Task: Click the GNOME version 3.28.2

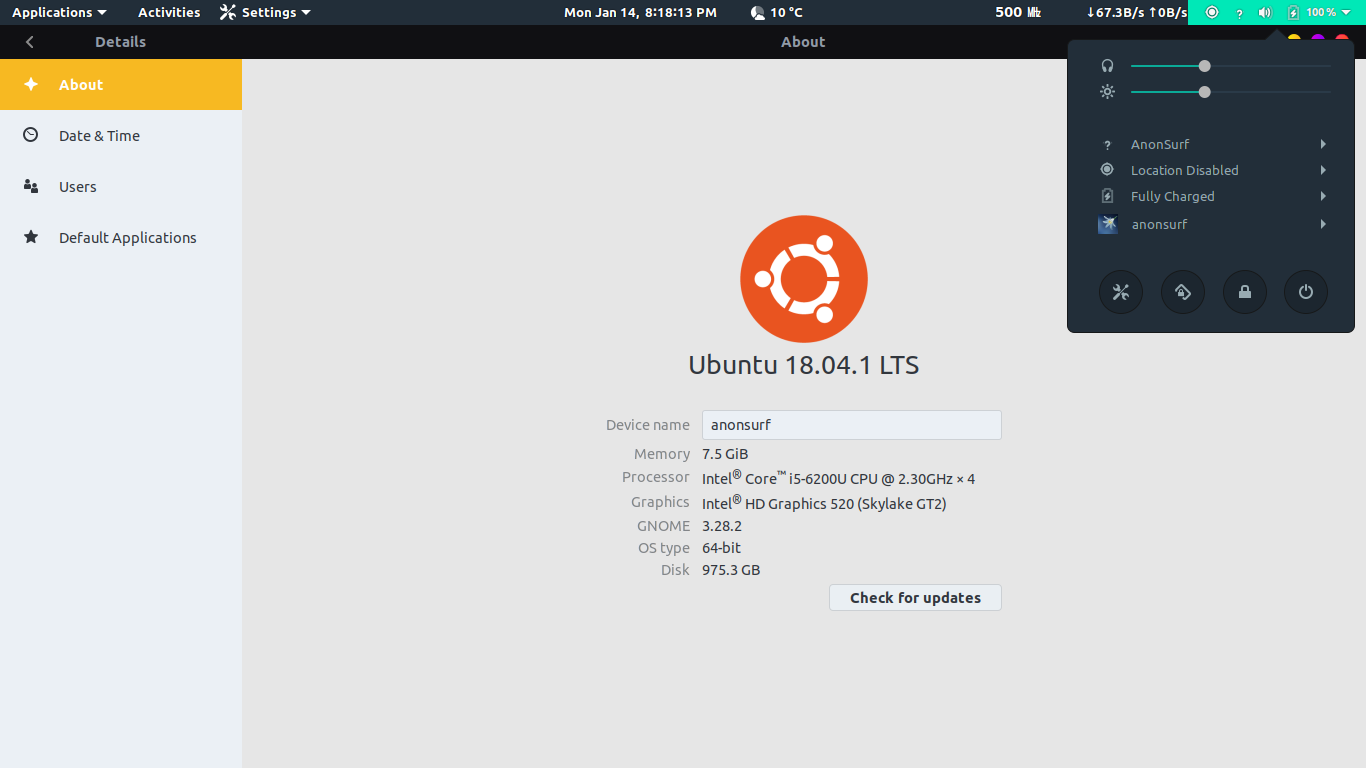Action: pos(722,526)
